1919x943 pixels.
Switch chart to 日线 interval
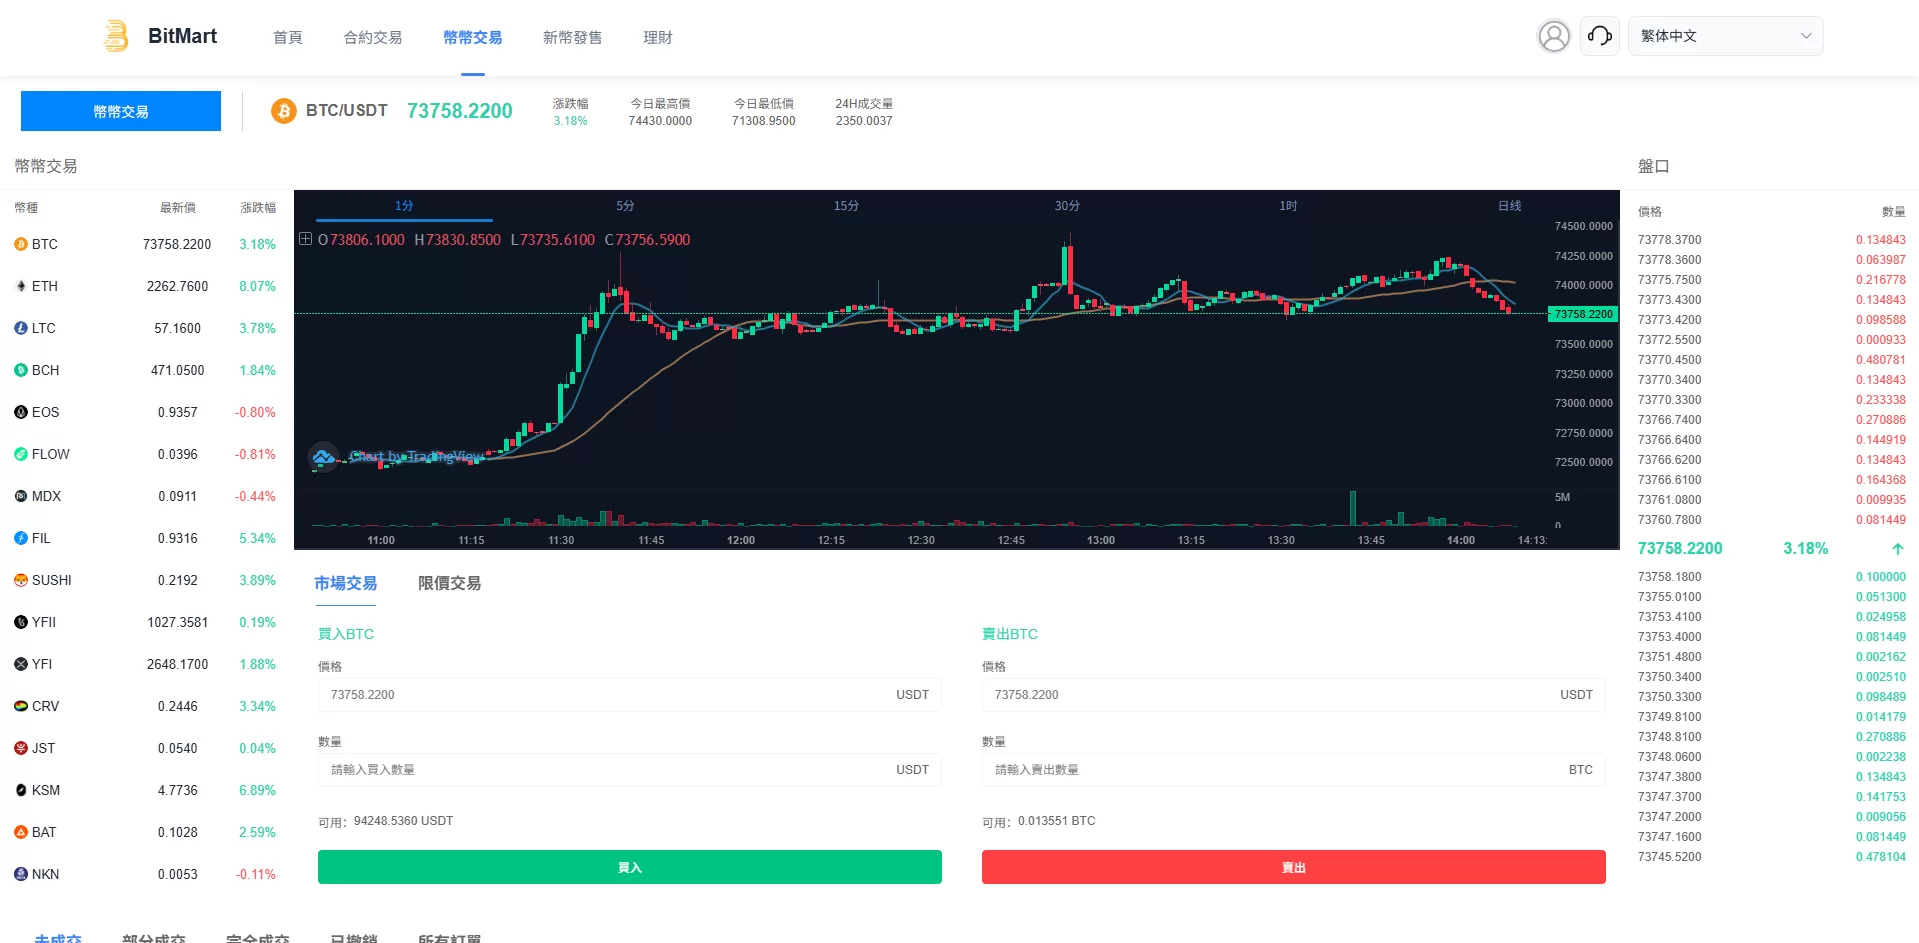pyautogui.click(x=1509, y=206)
